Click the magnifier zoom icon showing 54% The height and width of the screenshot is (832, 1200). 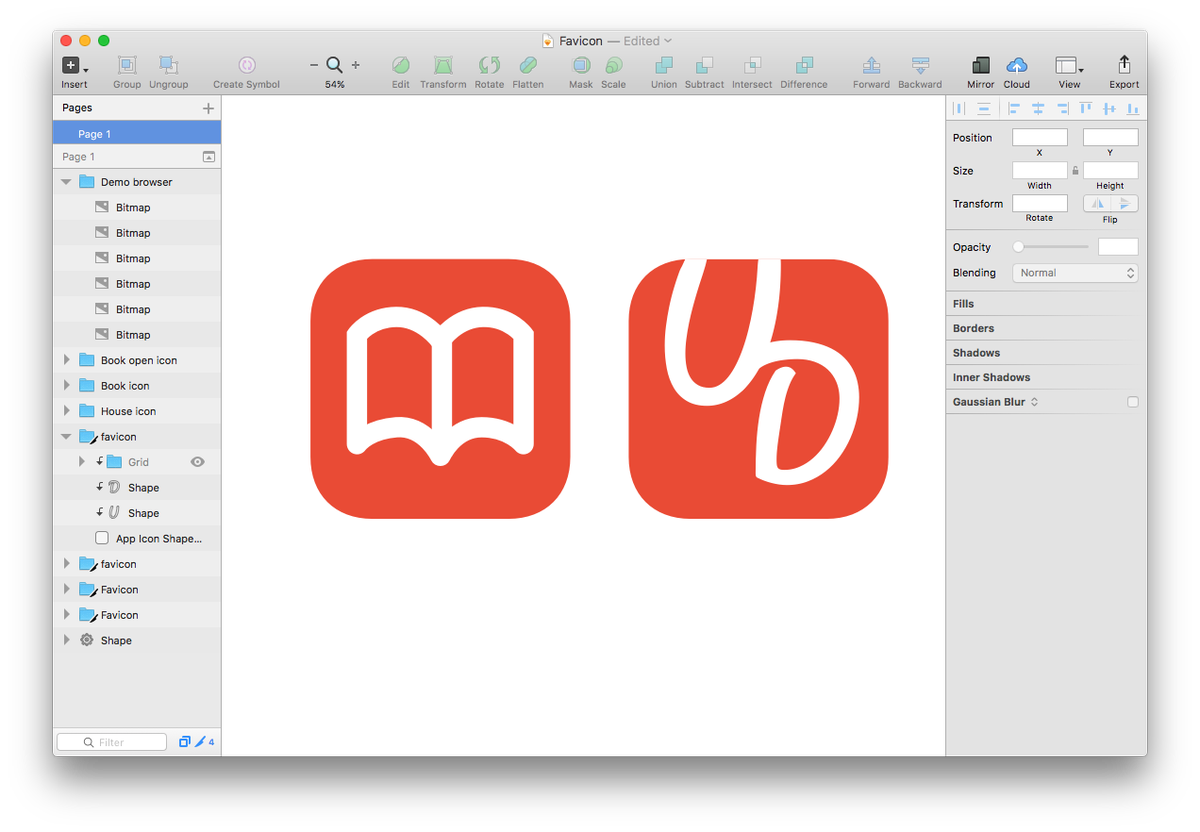click(x=335, y=65)
